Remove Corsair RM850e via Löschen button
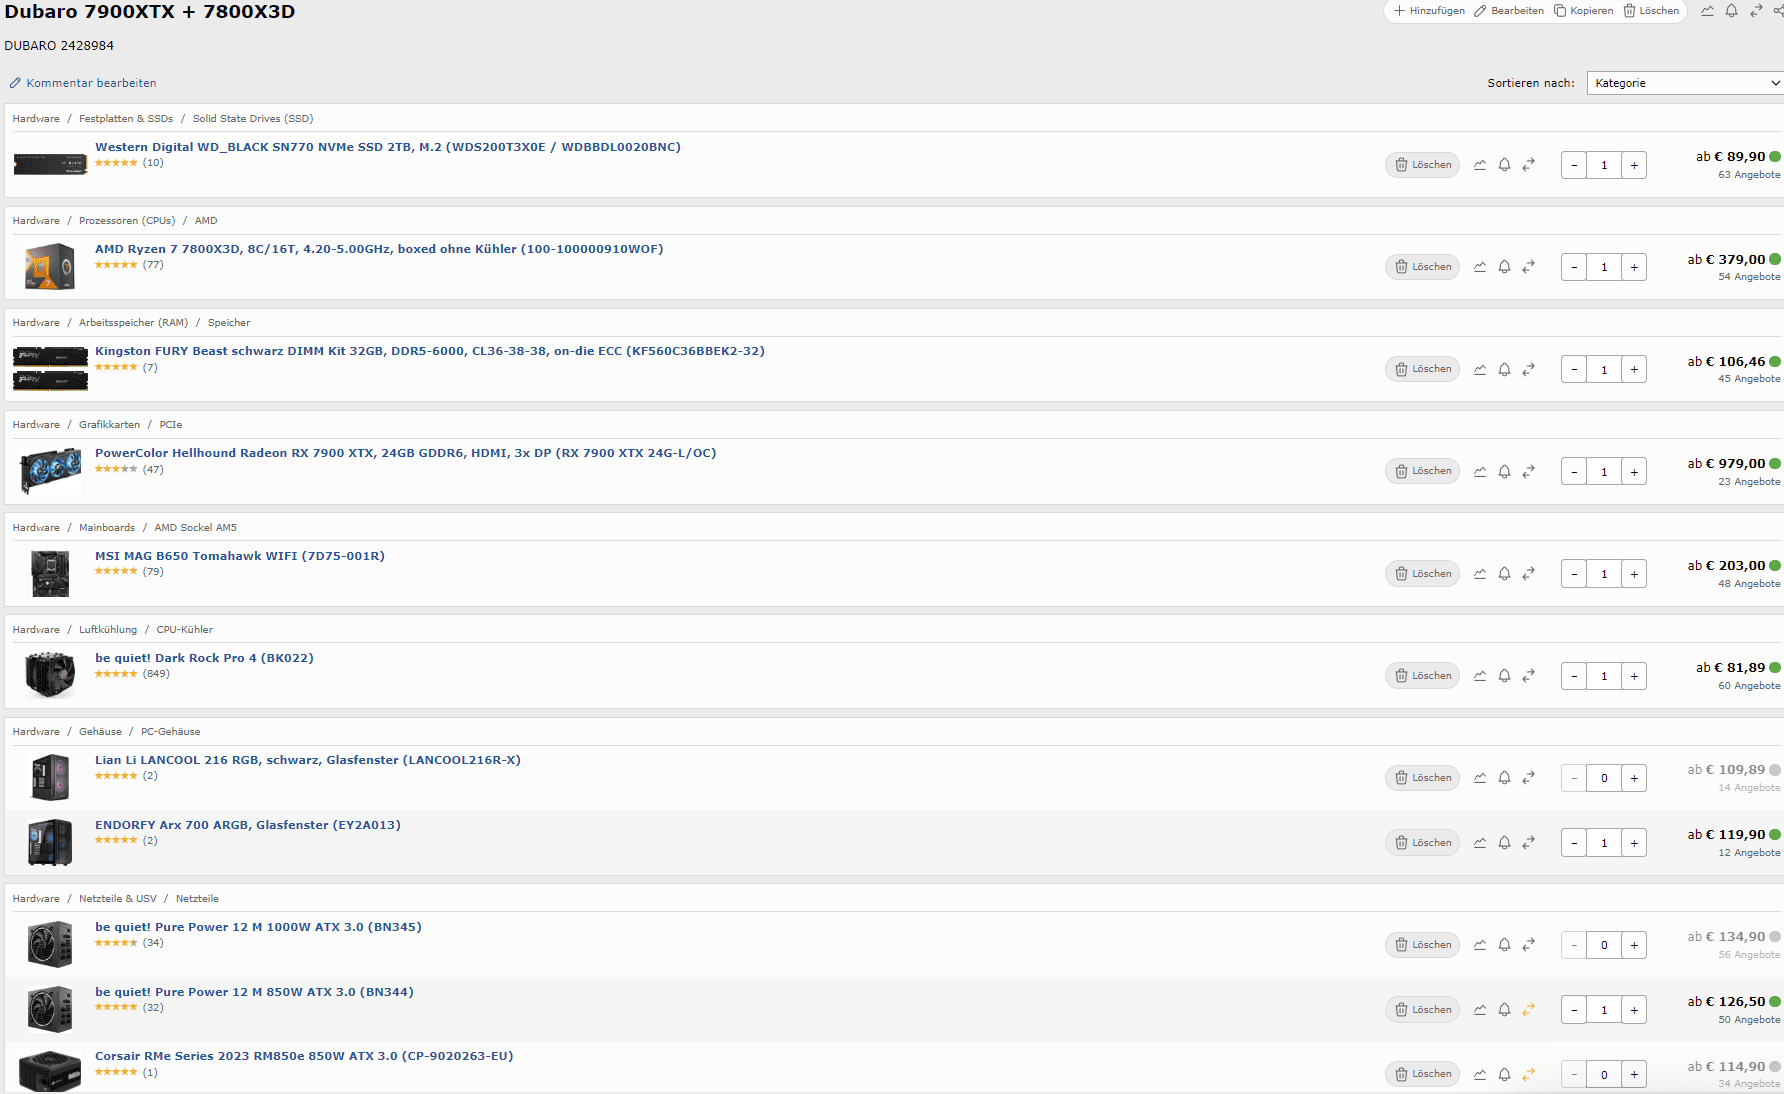Screen dimensions: 1784x1094 1422,1075
